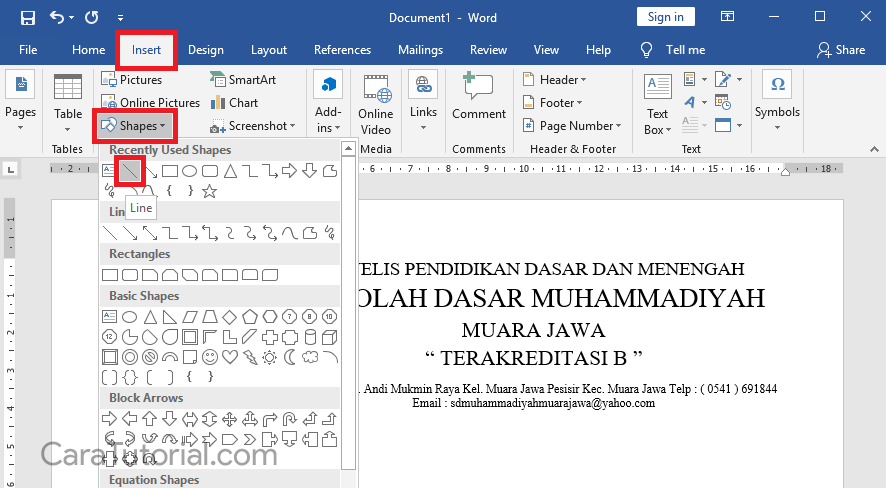
Task: Click the Date & Time icon
Action: pyautogui.click(x=723, y=102)
